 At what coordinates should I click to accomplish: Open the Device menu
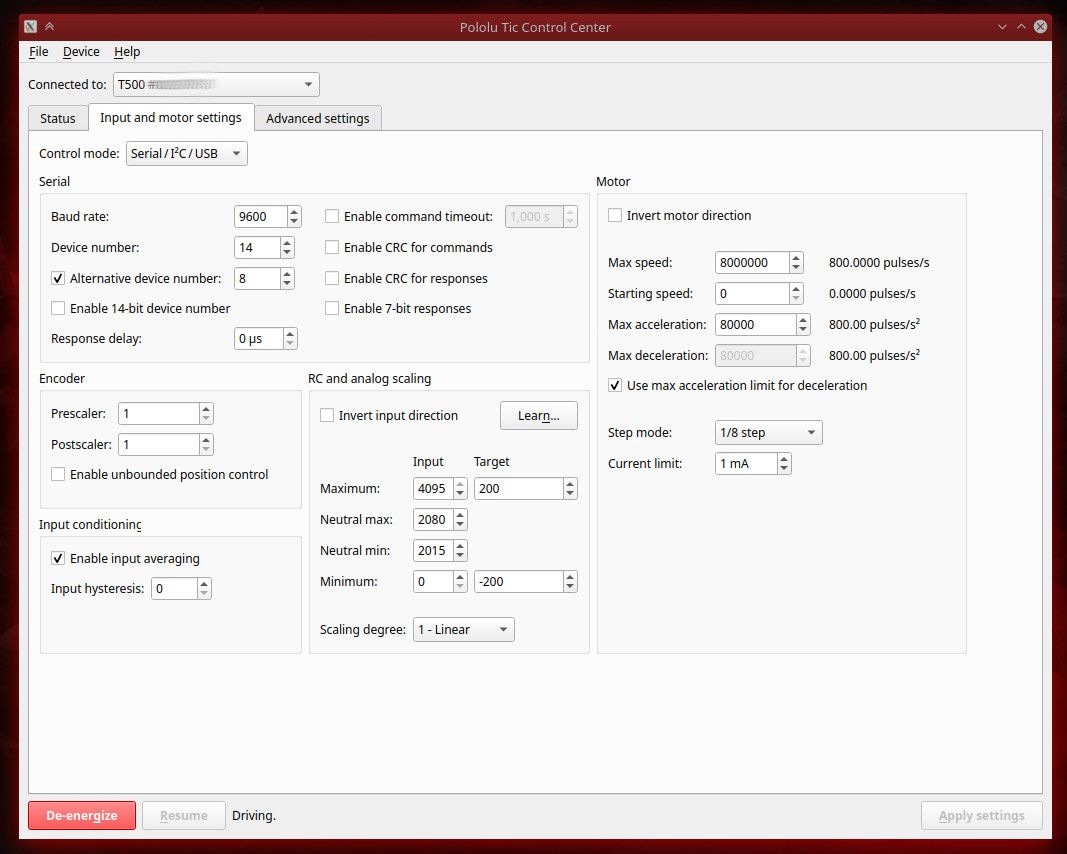click(81, 51)
